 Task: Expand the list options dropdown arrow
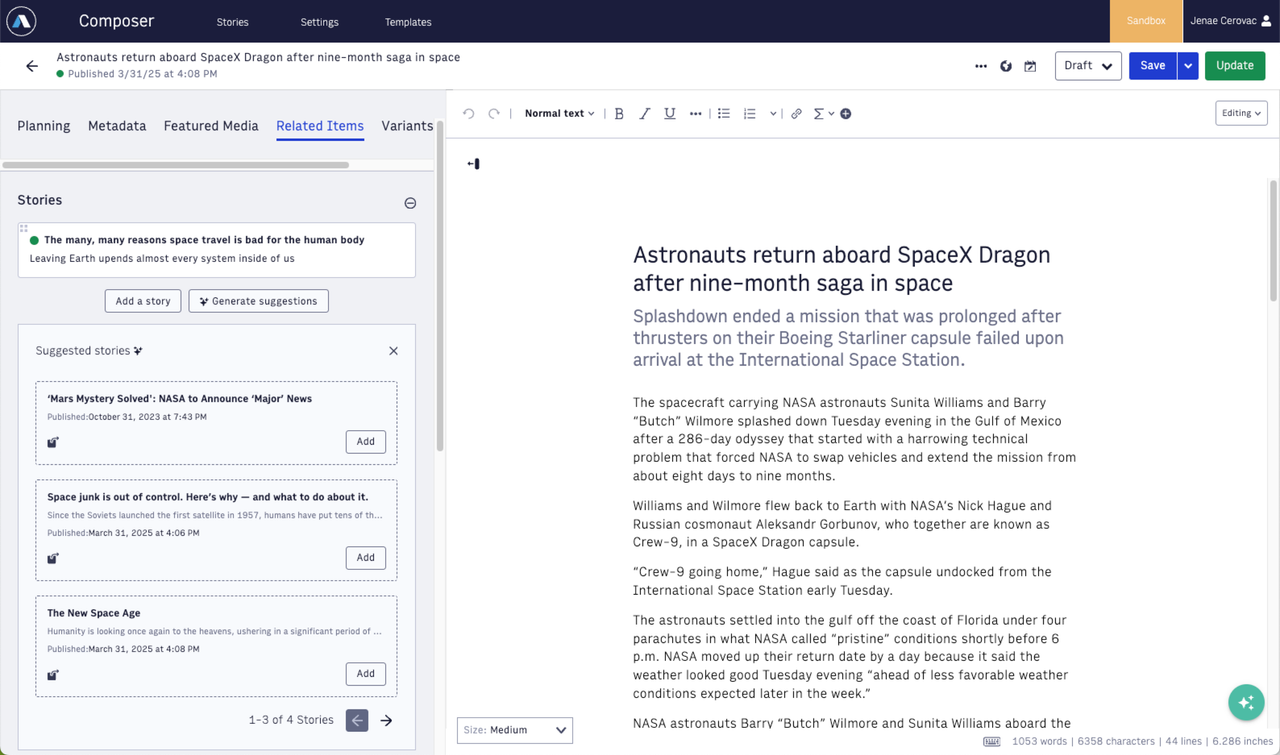[x=773, y=114]
